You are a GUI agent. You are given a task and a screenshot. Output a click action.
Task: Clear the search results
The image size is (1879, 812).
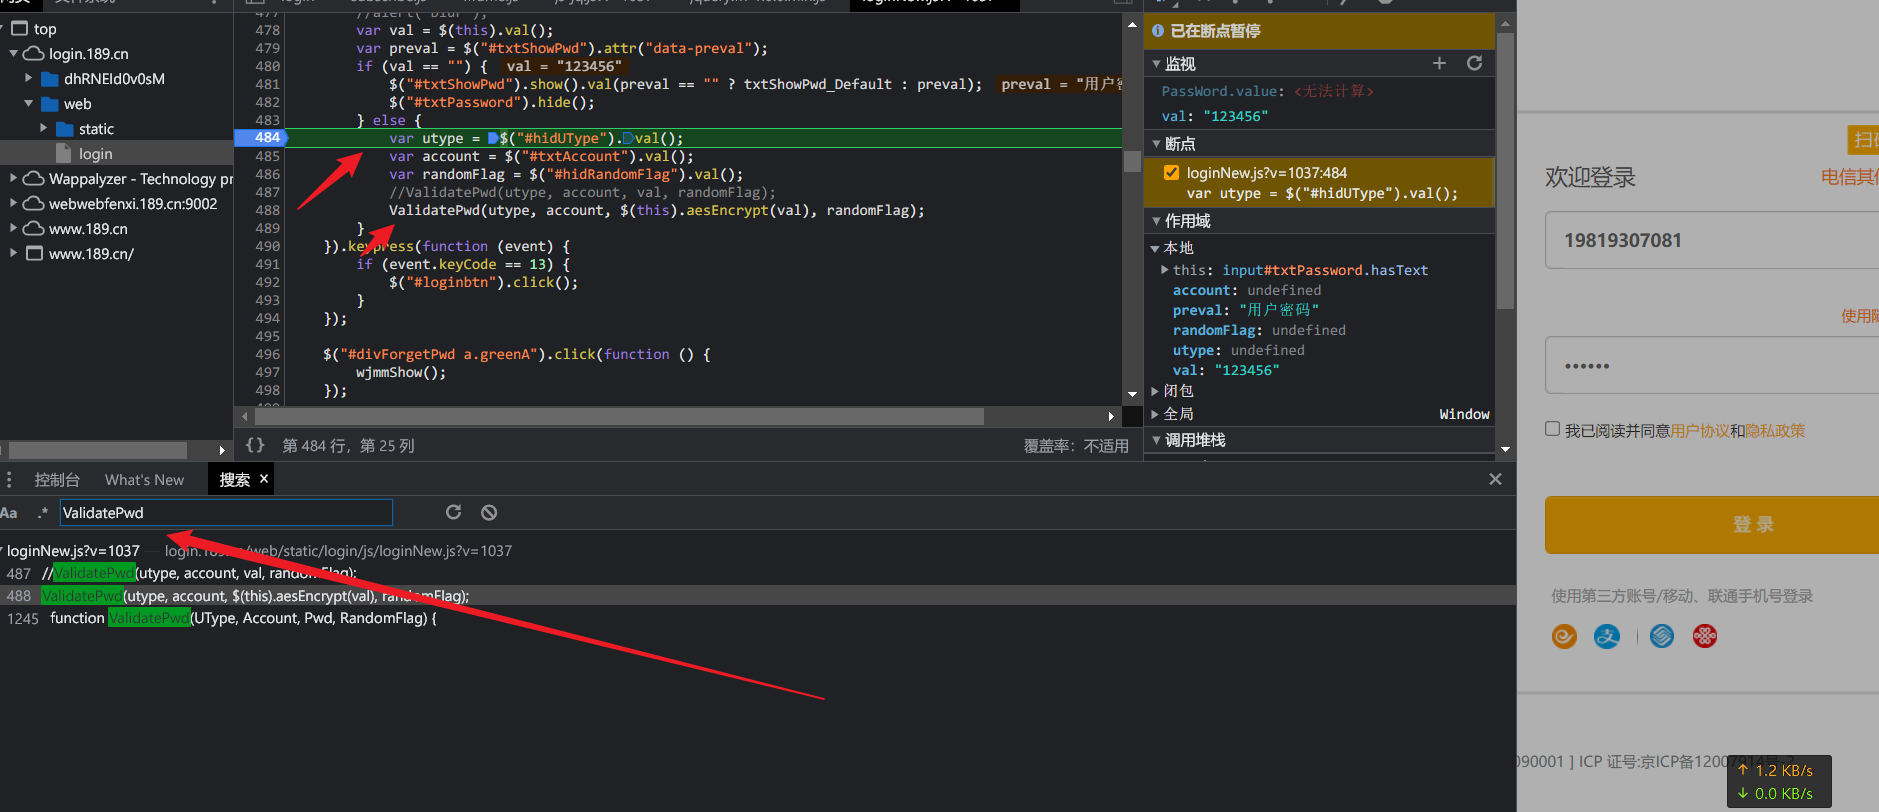click(489, 512)
